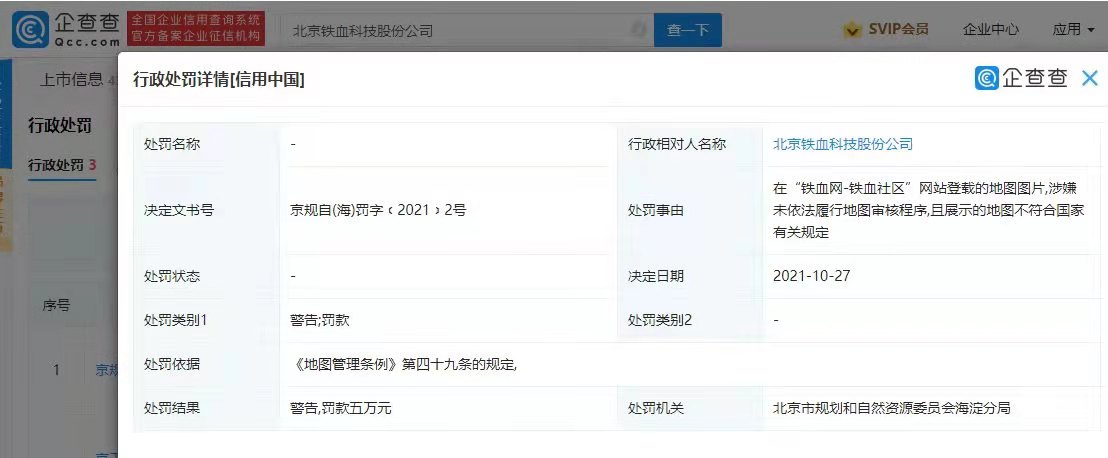Click the 查一下 search button

pyautogui.click(x=688, y=30)
